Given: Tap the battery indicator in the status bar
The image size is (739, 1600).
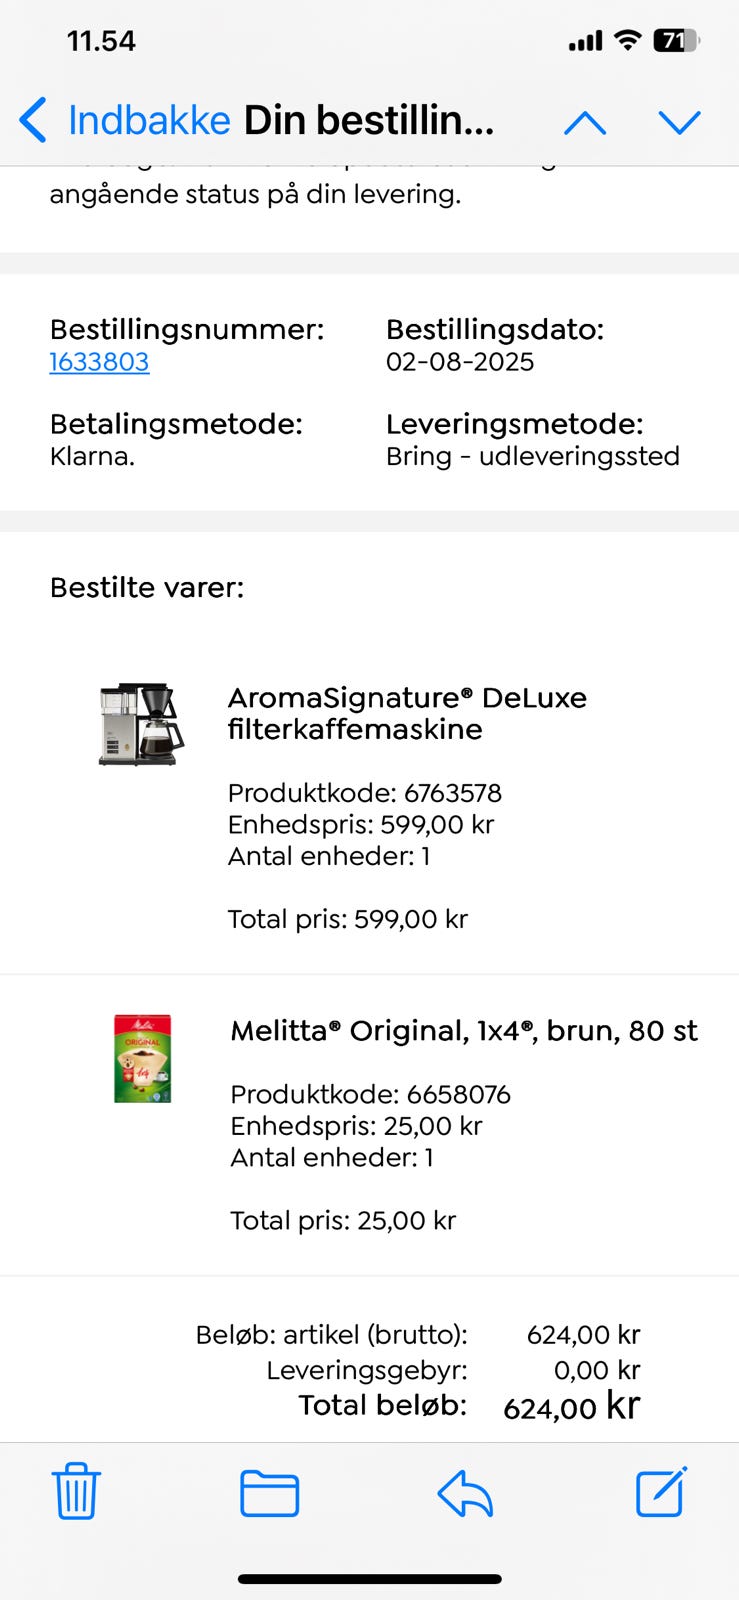Looking at the screenshot, I should 677,41.
